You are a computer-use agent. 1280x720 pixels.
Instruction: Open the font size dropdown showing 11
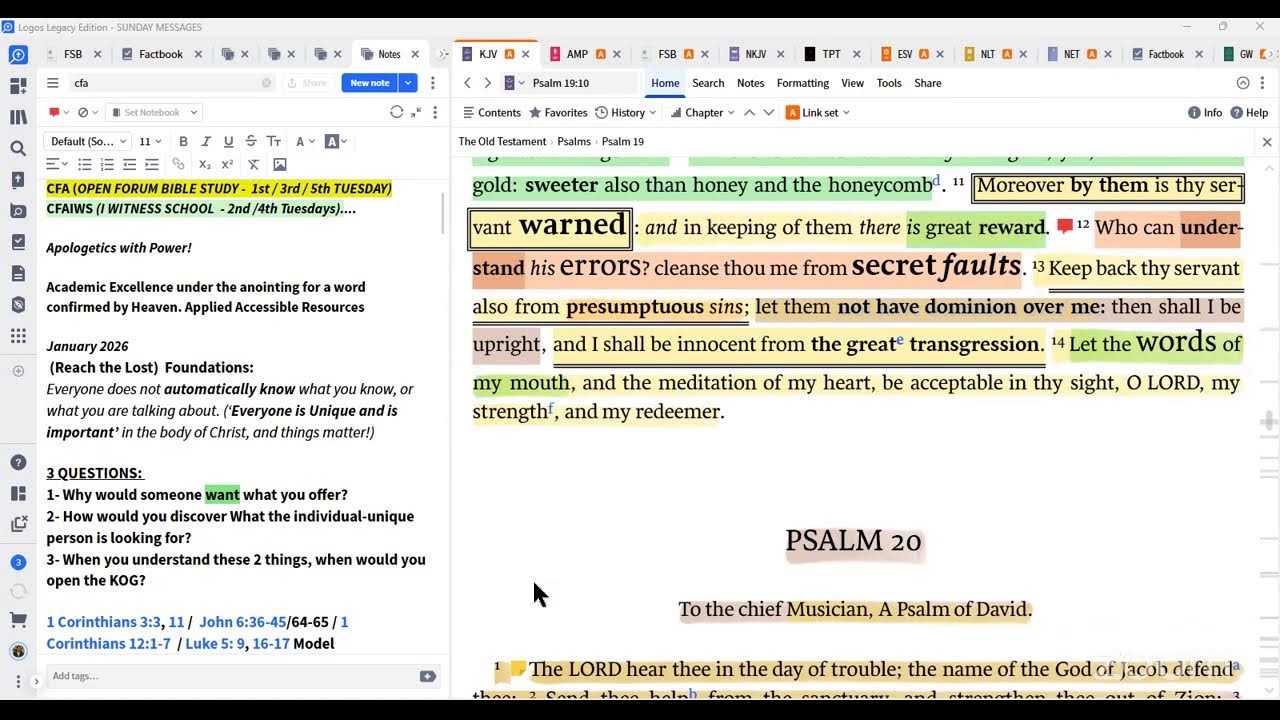click(150, 141)
